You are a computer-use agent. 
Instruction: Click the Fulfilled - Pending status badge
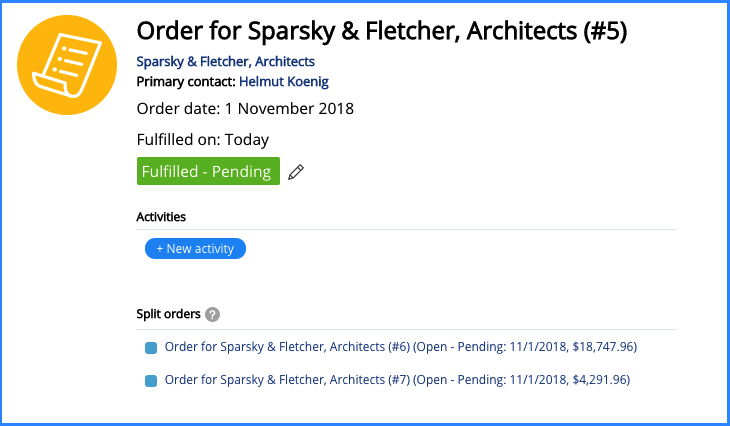click(x=208, y=171)
